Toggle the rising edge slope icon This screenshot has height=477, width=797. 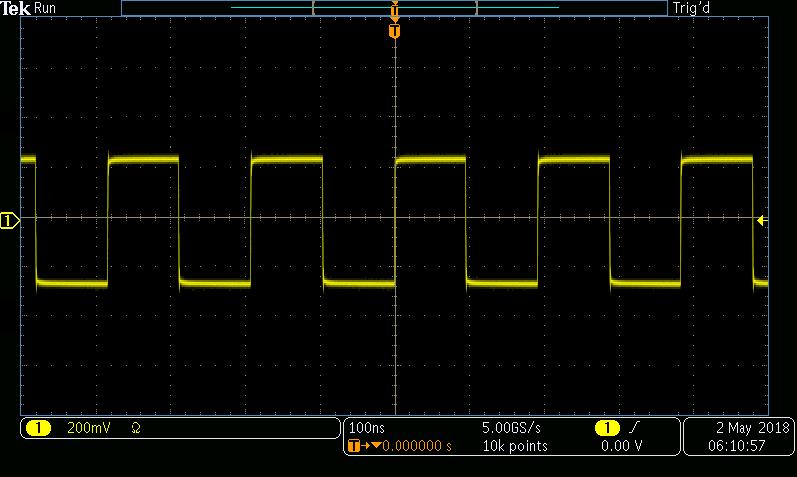(635, 428)
